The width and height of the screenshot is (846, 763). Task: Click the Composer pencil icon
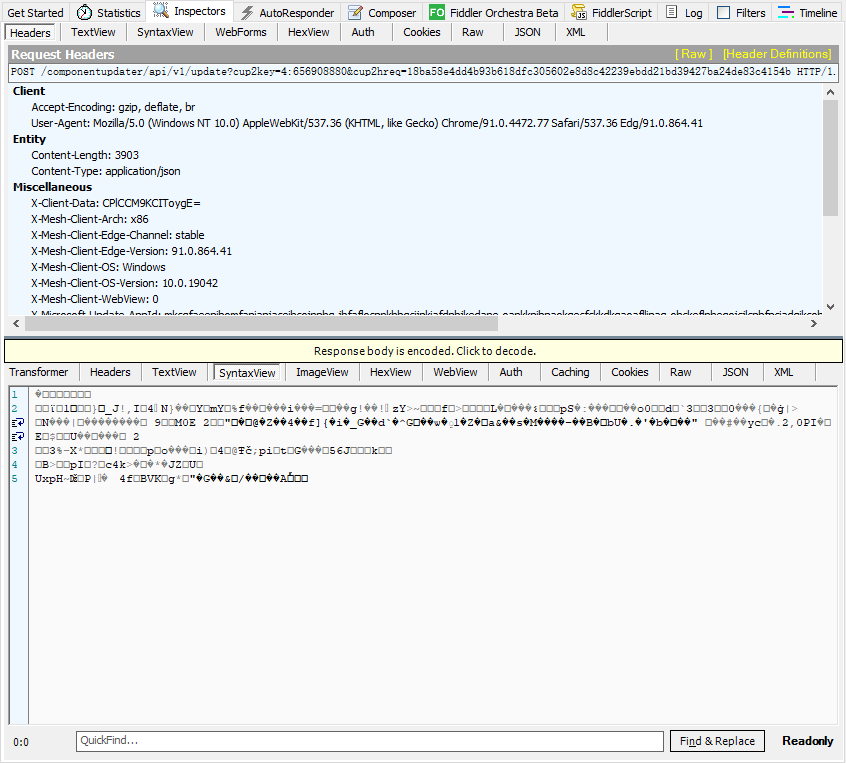tap(355, 12)
